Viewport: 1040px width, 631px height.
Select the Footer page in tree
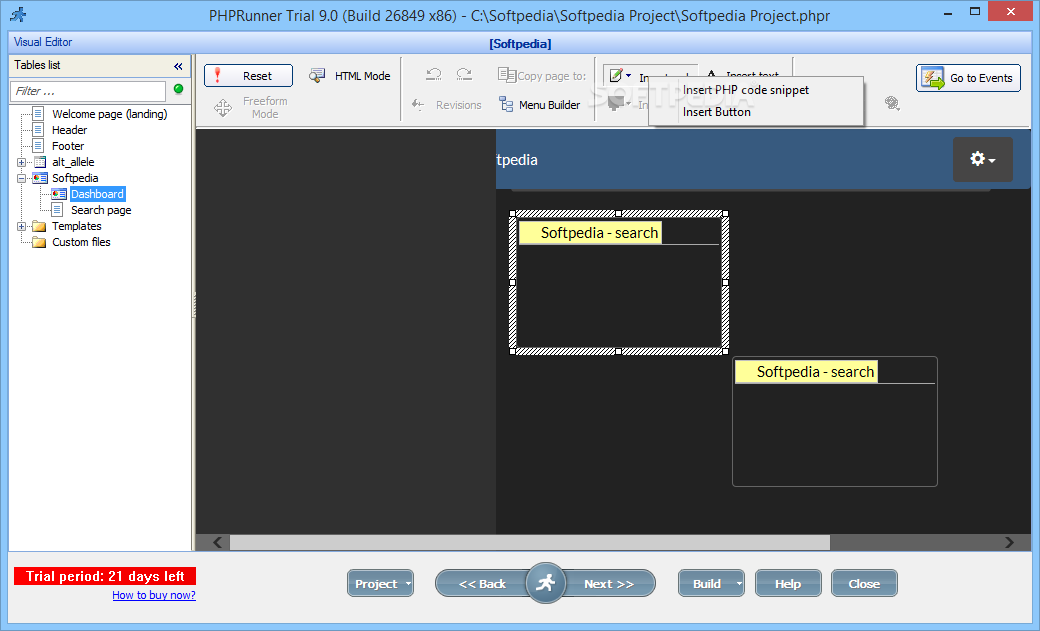pos(68,146)
